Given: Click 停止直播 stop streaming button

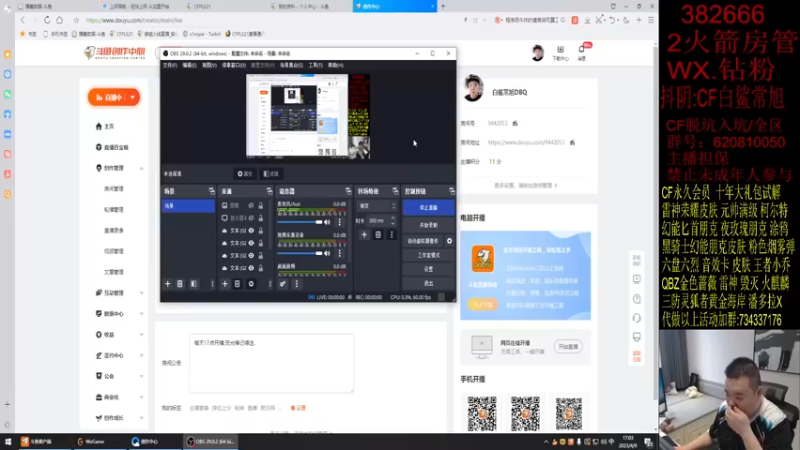Looking at the screenshot, I should click(x=428, y=208).
